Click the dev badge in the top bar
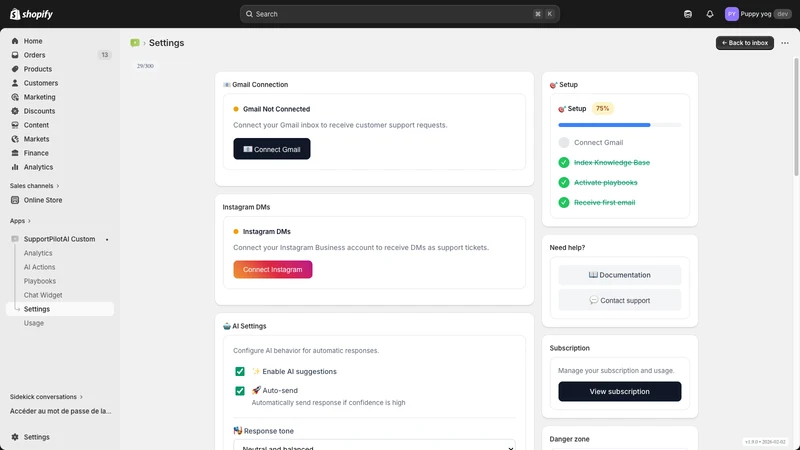 782,14
